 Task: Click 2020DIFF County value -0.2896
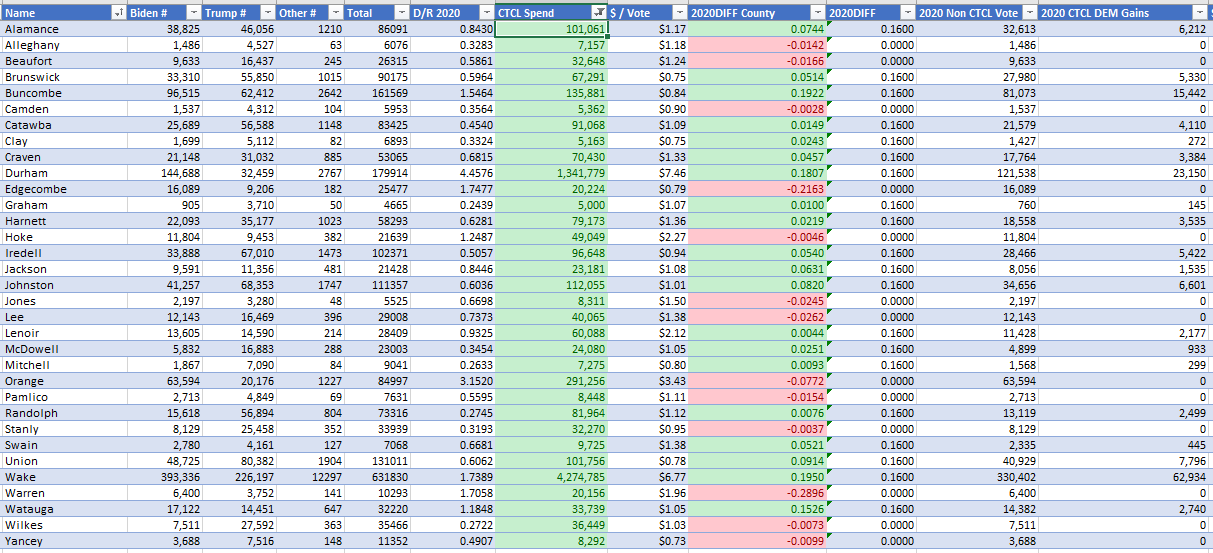pyautogui.click(x=805, y=493)
